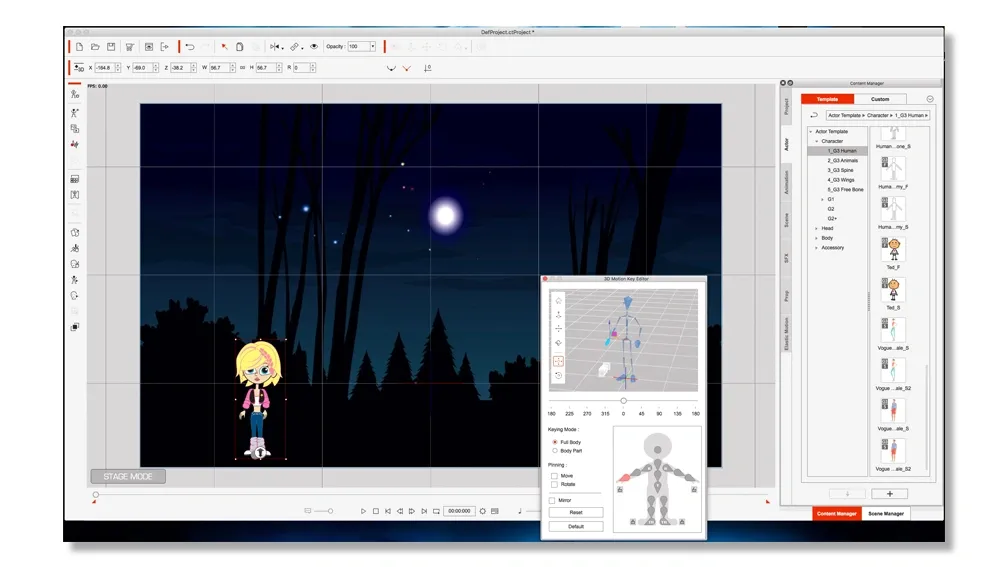The height and width of the screenshot is (567, 1008).
Task: Click the undo arrow in the top toolbar
Action: coord(190,47)
